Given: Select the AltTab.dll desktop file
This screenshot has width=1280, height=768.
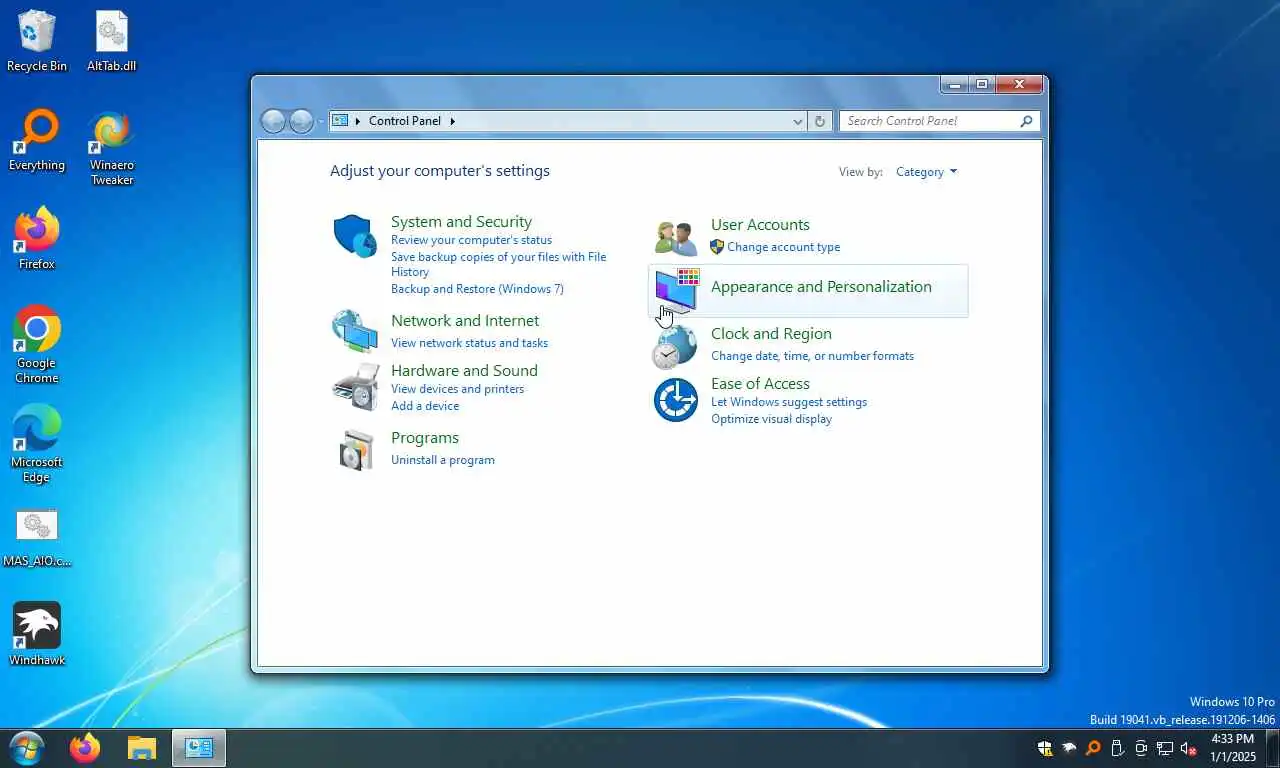Looking at the screenshot, I should click(x=112, y=41).
